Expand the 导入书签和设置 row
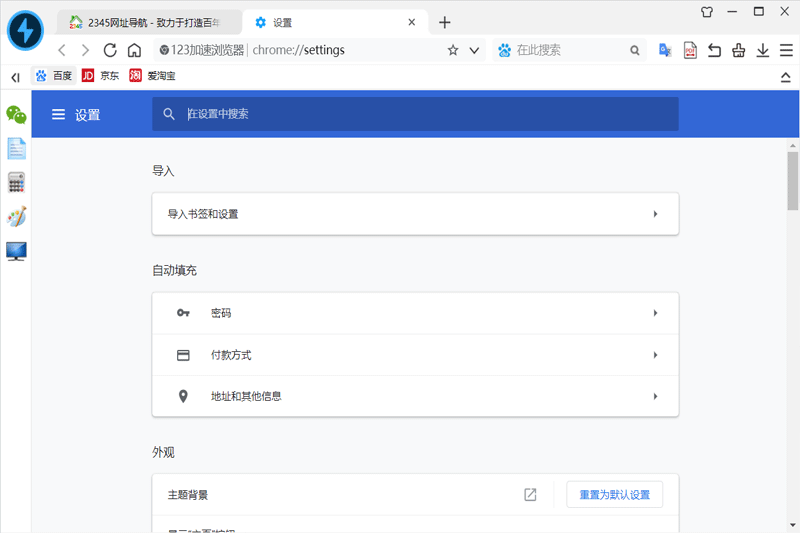The height and width of the screenshot is (533, 800). click(x=415, y=214)
